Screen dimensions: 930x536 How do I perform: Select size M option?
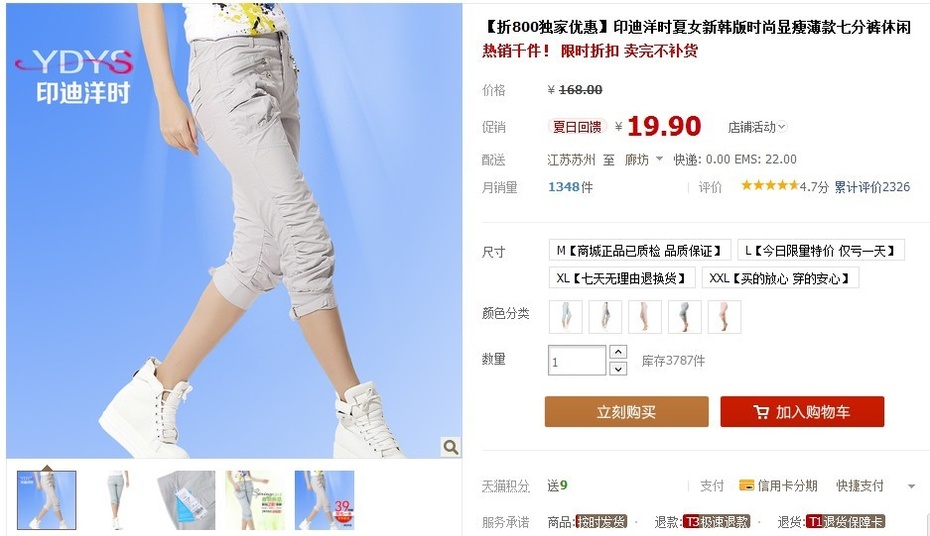(x=639, y=250)
